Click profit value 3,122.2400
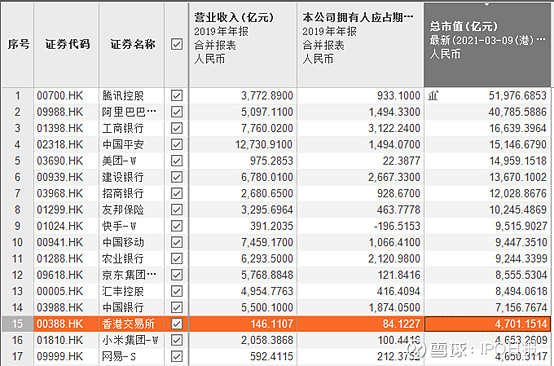This screenshot has height=366, width=554. [x=394, y=128]
